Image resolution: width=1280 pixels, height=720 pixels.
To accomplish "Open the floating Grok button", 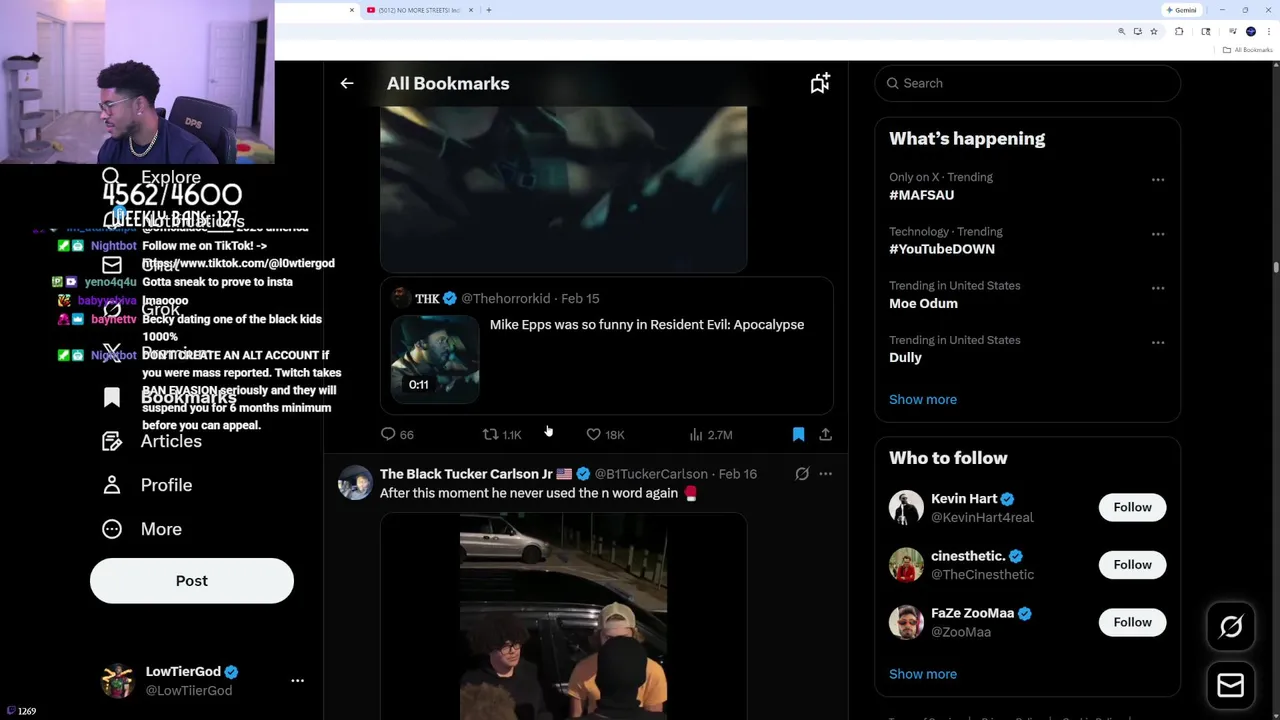I will (1231, 627).
